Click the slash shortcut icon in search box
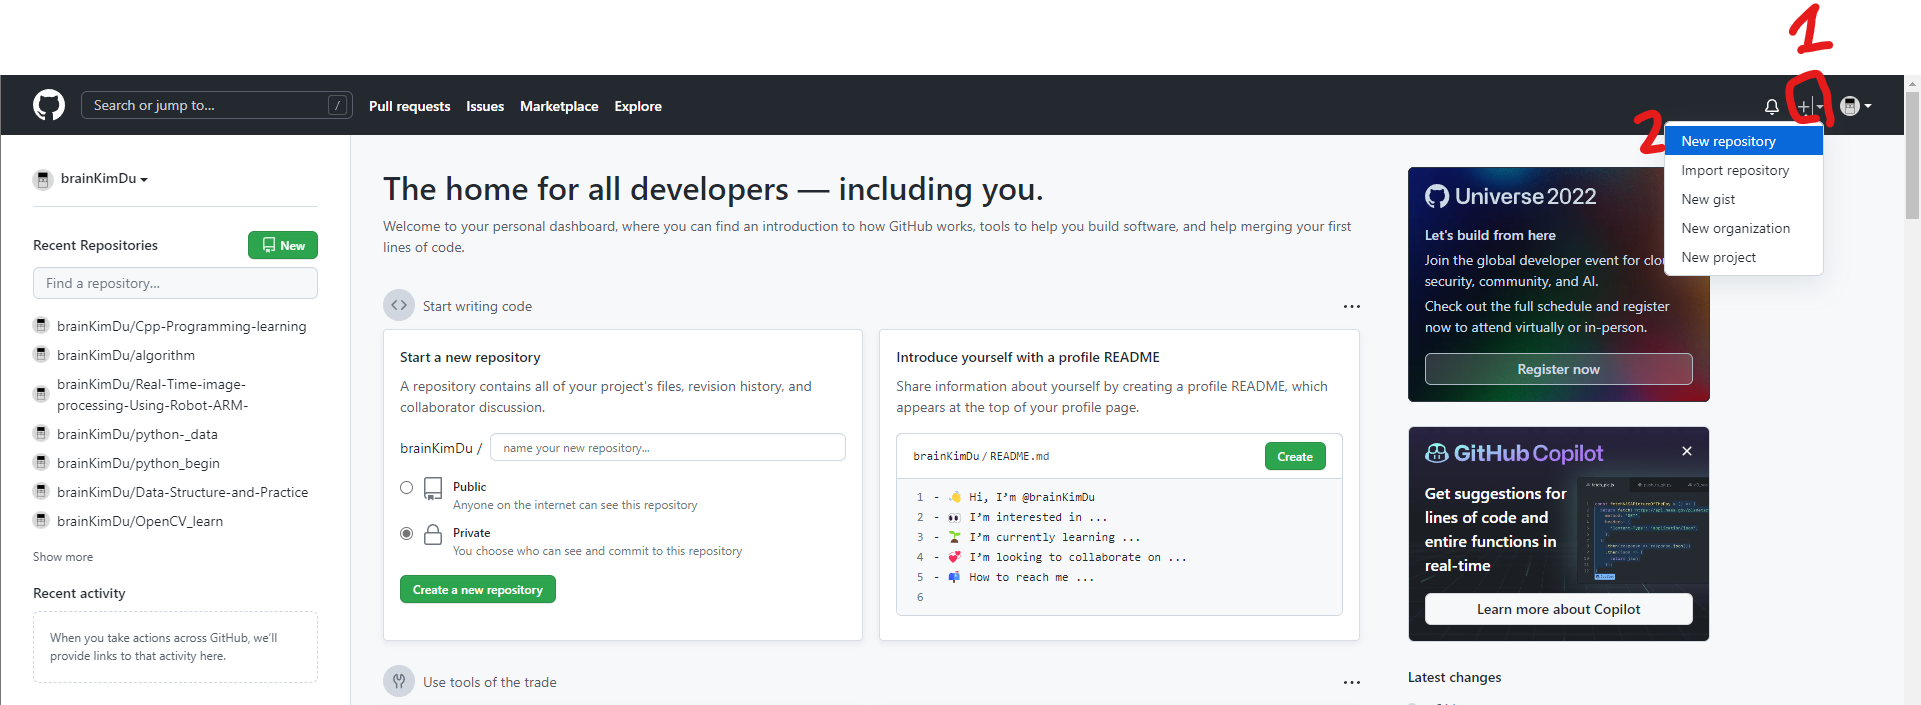 pyautogui.click(x=338, y=105)
